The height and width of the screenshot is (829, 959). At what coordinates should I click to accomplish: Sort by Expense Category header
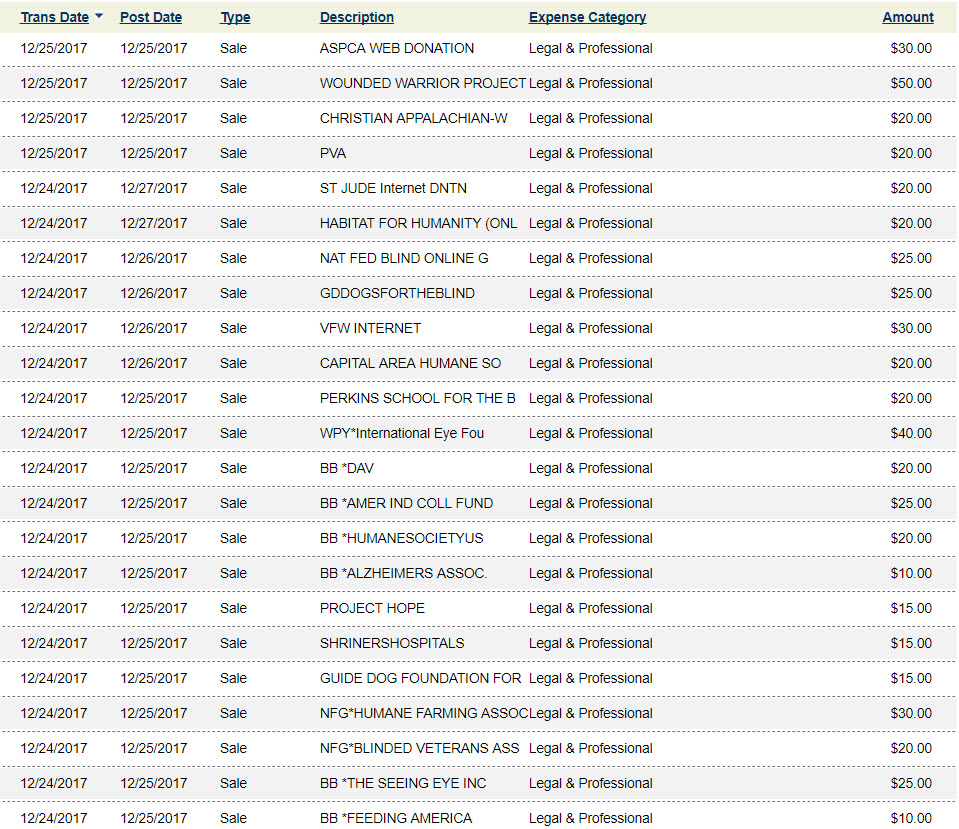(x=587, y=17)
